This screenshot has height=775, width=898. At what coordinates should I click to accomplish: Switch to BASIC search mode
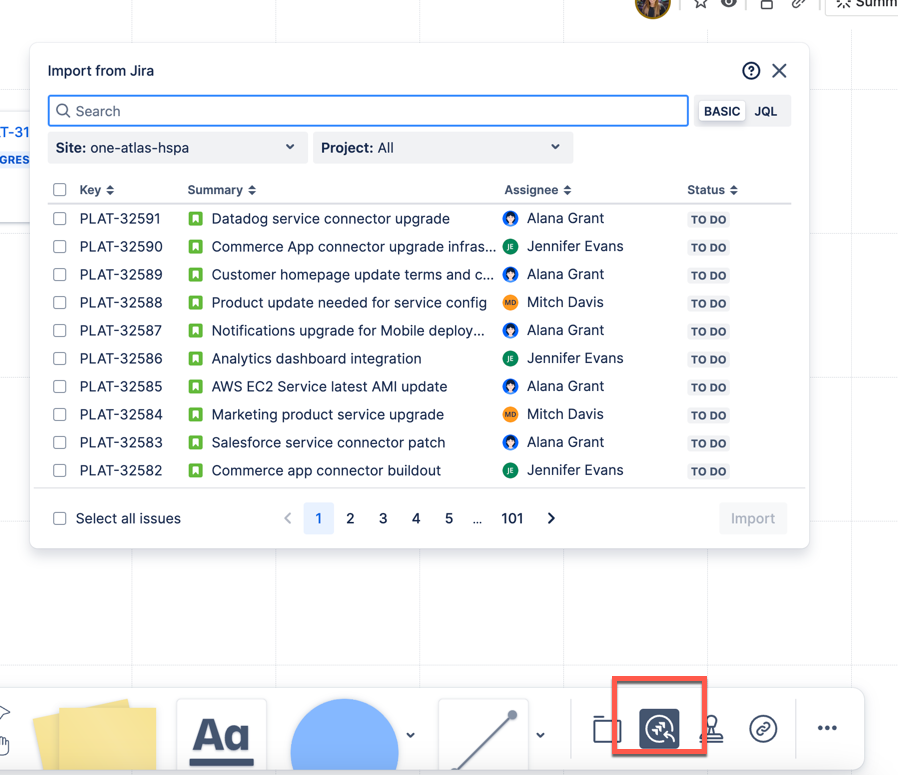(x=722, y=111)
